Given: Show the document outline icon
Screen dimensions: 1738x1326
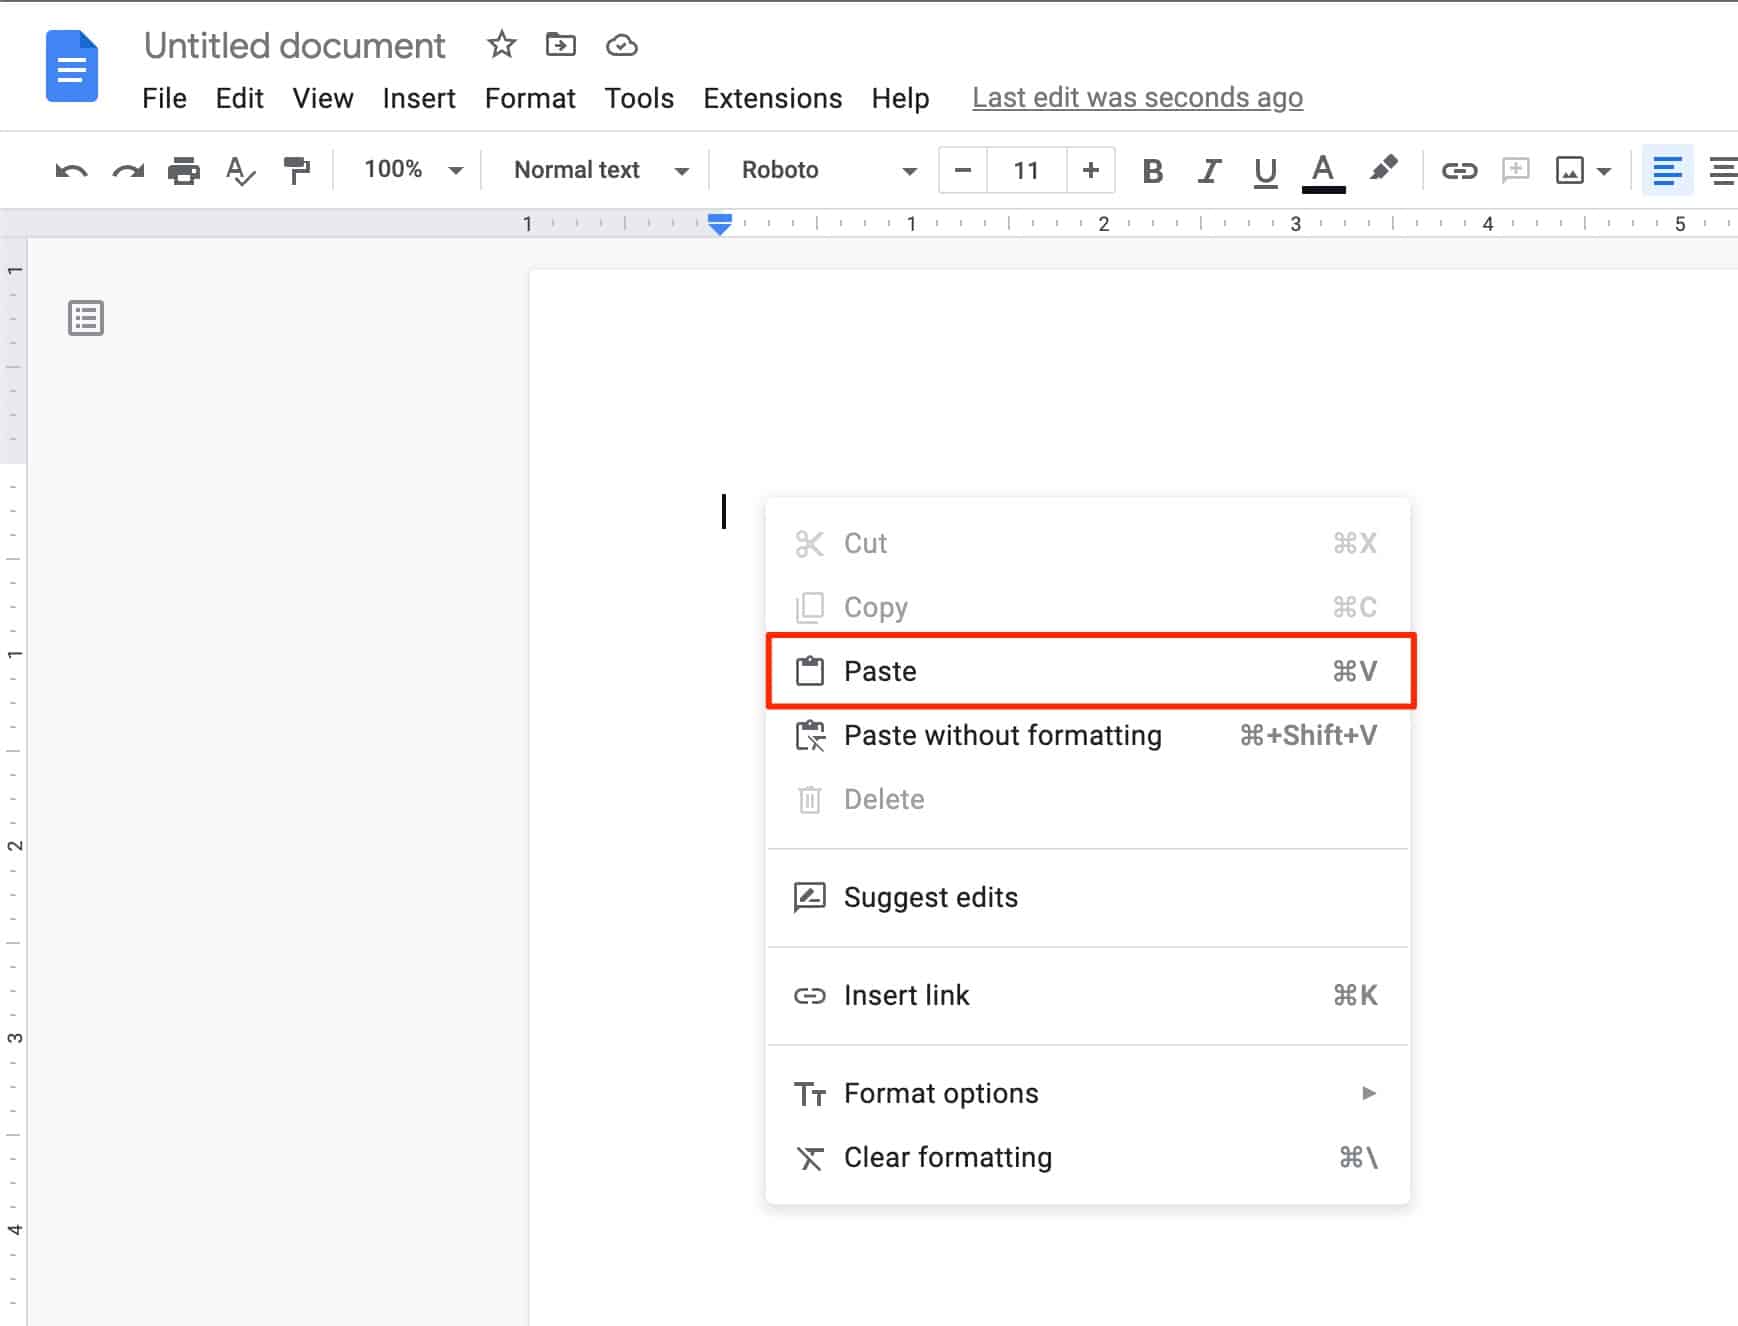Looking at the screenshot, I should point(86,318).
